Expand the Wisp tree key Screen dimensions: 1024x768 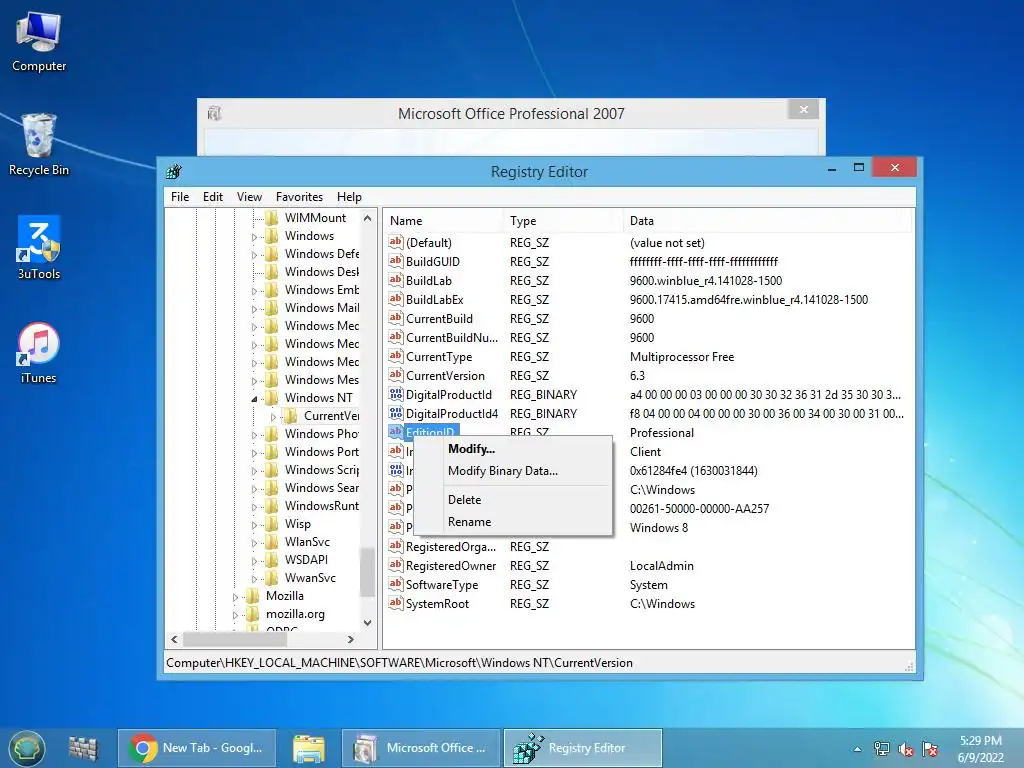(x=255, y=524)
